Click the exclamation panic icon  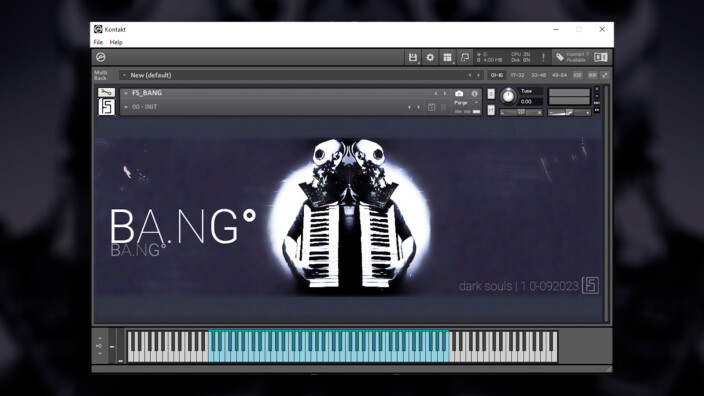(543, 57)
